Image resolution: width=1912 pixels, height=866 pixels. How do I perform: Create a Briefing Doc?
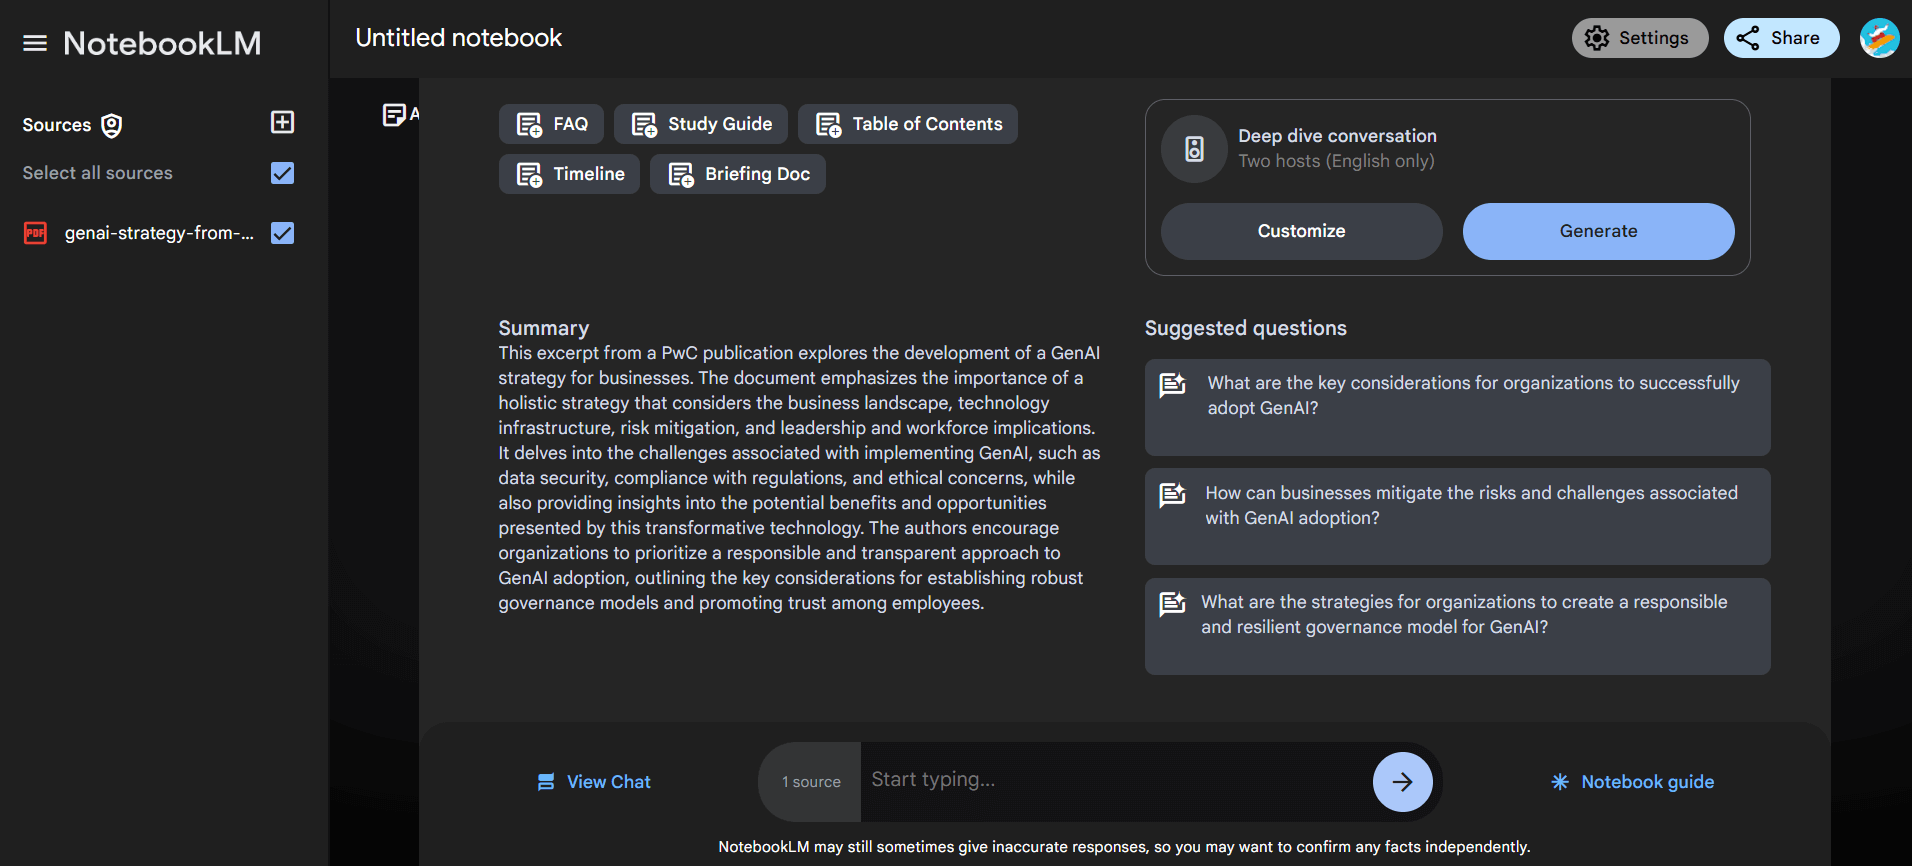click(737, 174)
